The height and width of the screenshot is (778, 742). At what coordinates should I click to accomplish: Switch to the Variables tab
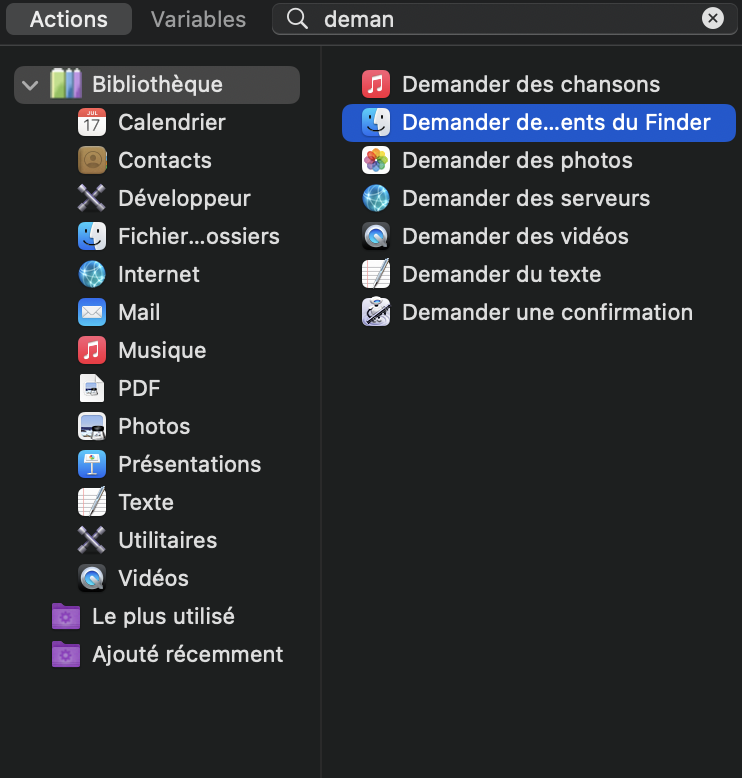tap(198, 19)
